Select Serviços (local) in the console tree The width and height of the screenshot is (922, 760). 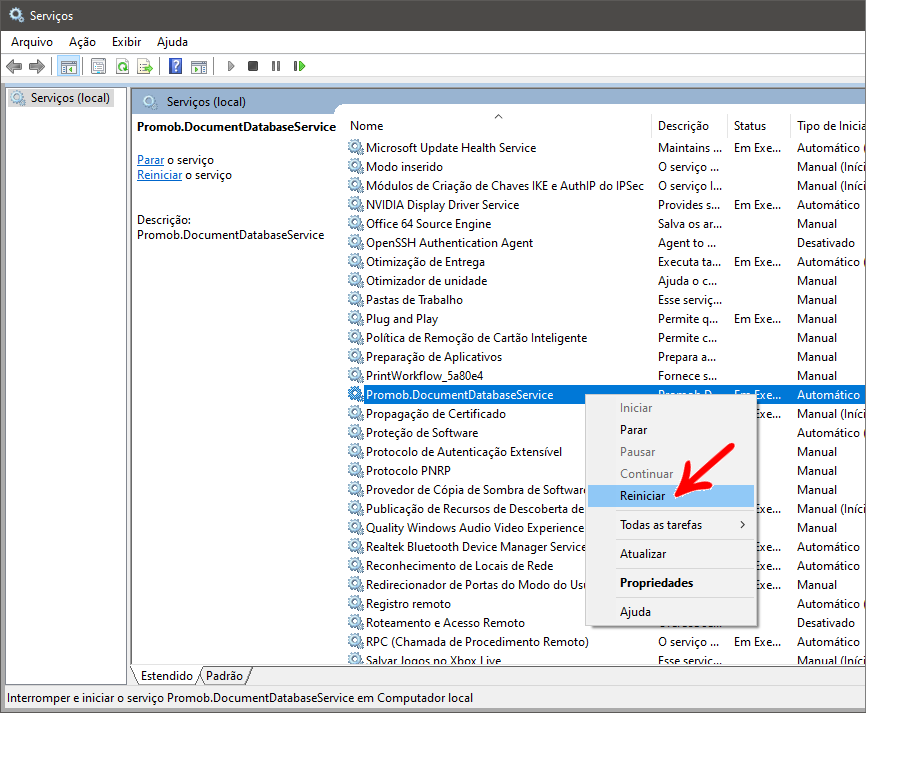pyautogui.click(x=61, y=98)
